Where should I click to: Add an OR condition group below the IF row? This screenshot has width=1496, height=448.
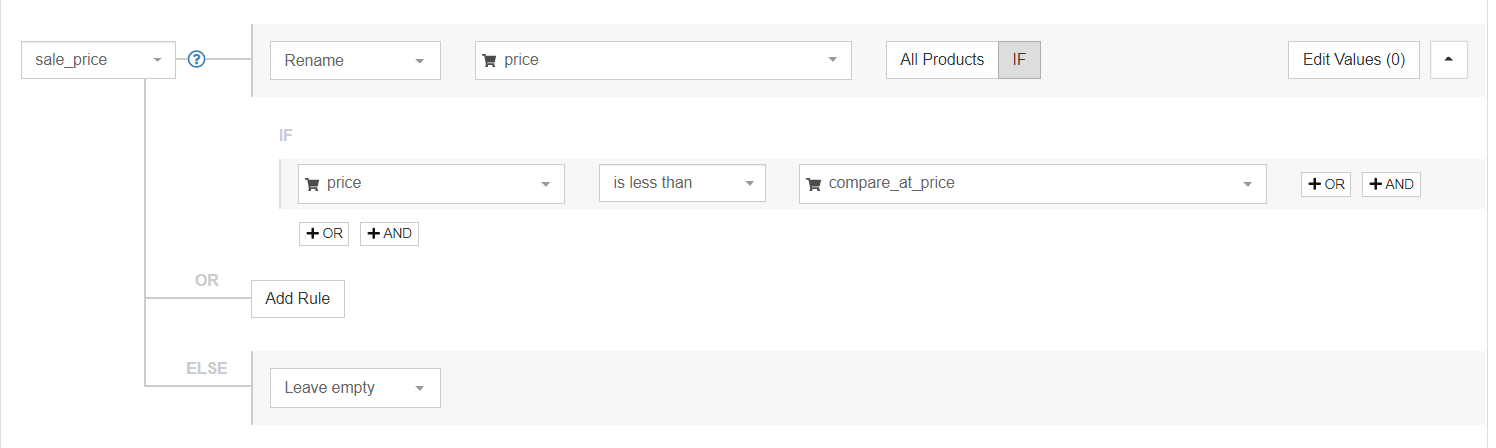pos(324,234)
